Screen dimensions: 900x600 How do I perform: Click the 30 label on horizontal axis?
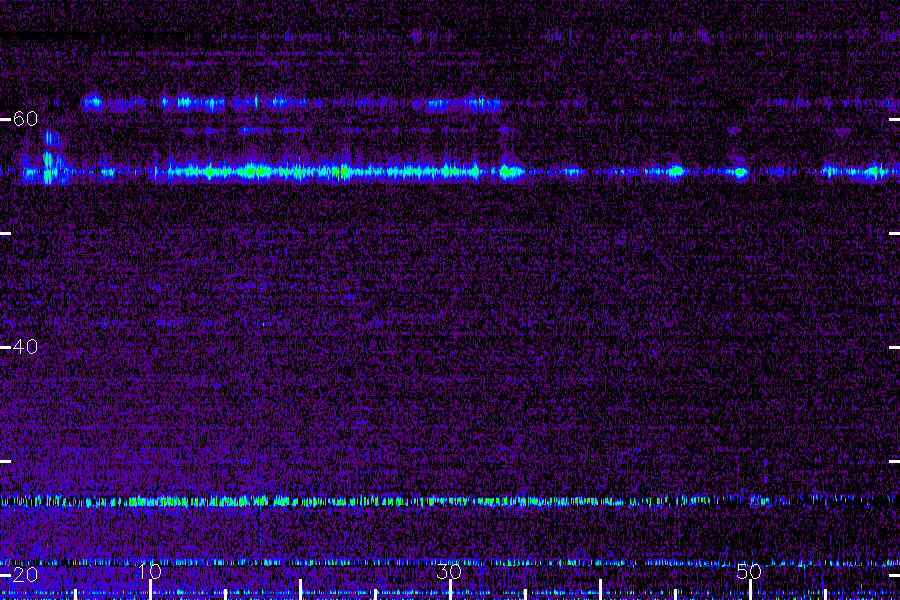[449, 571]
